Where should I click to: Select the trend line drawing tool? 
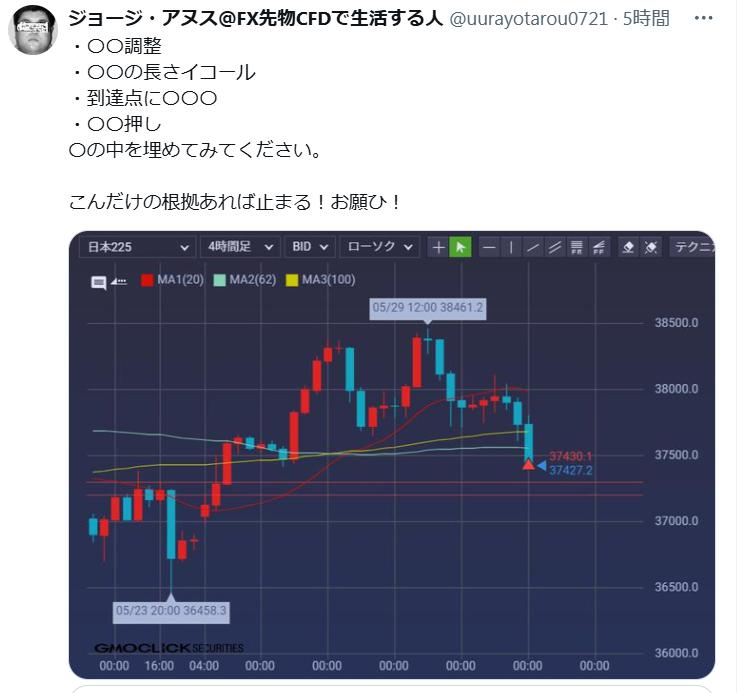(533, 247)
